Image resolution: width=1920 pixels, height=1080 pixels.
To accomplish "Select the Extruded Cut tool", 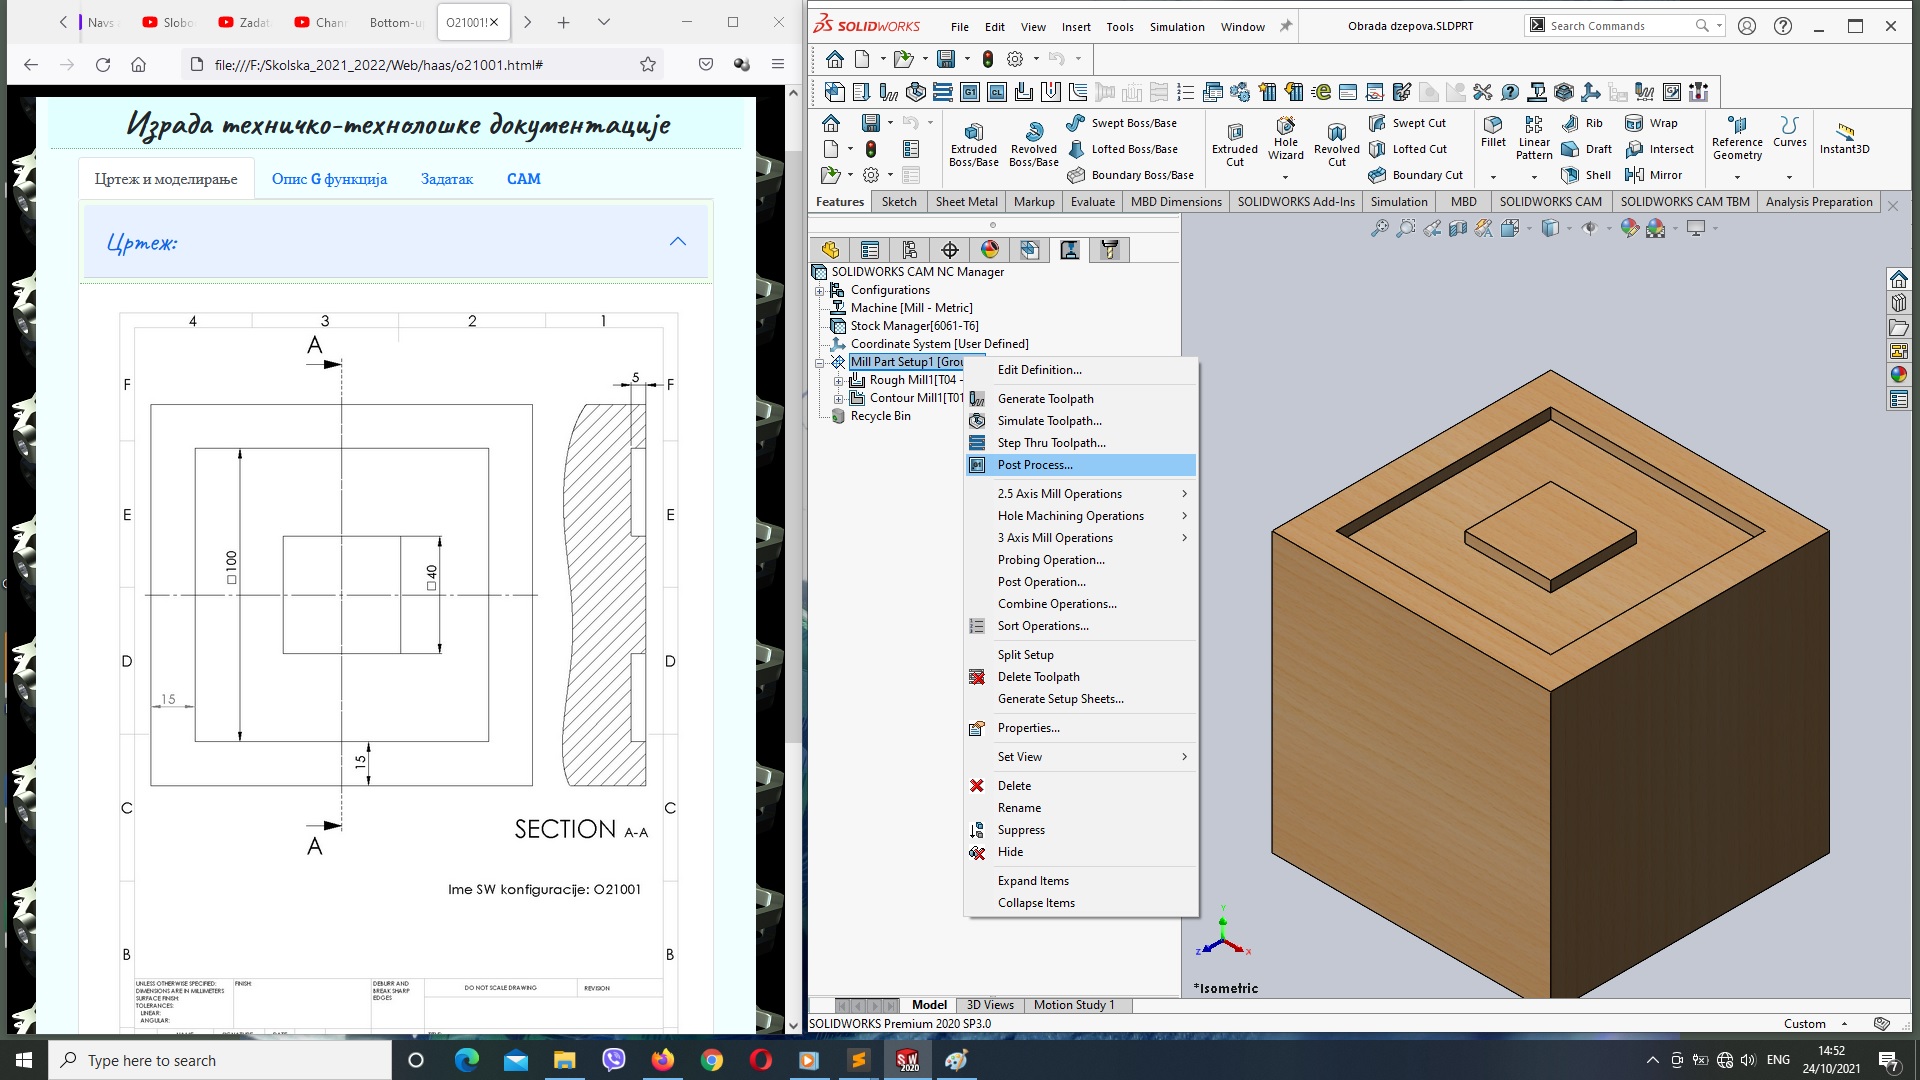I will (x=1235, y=143).
